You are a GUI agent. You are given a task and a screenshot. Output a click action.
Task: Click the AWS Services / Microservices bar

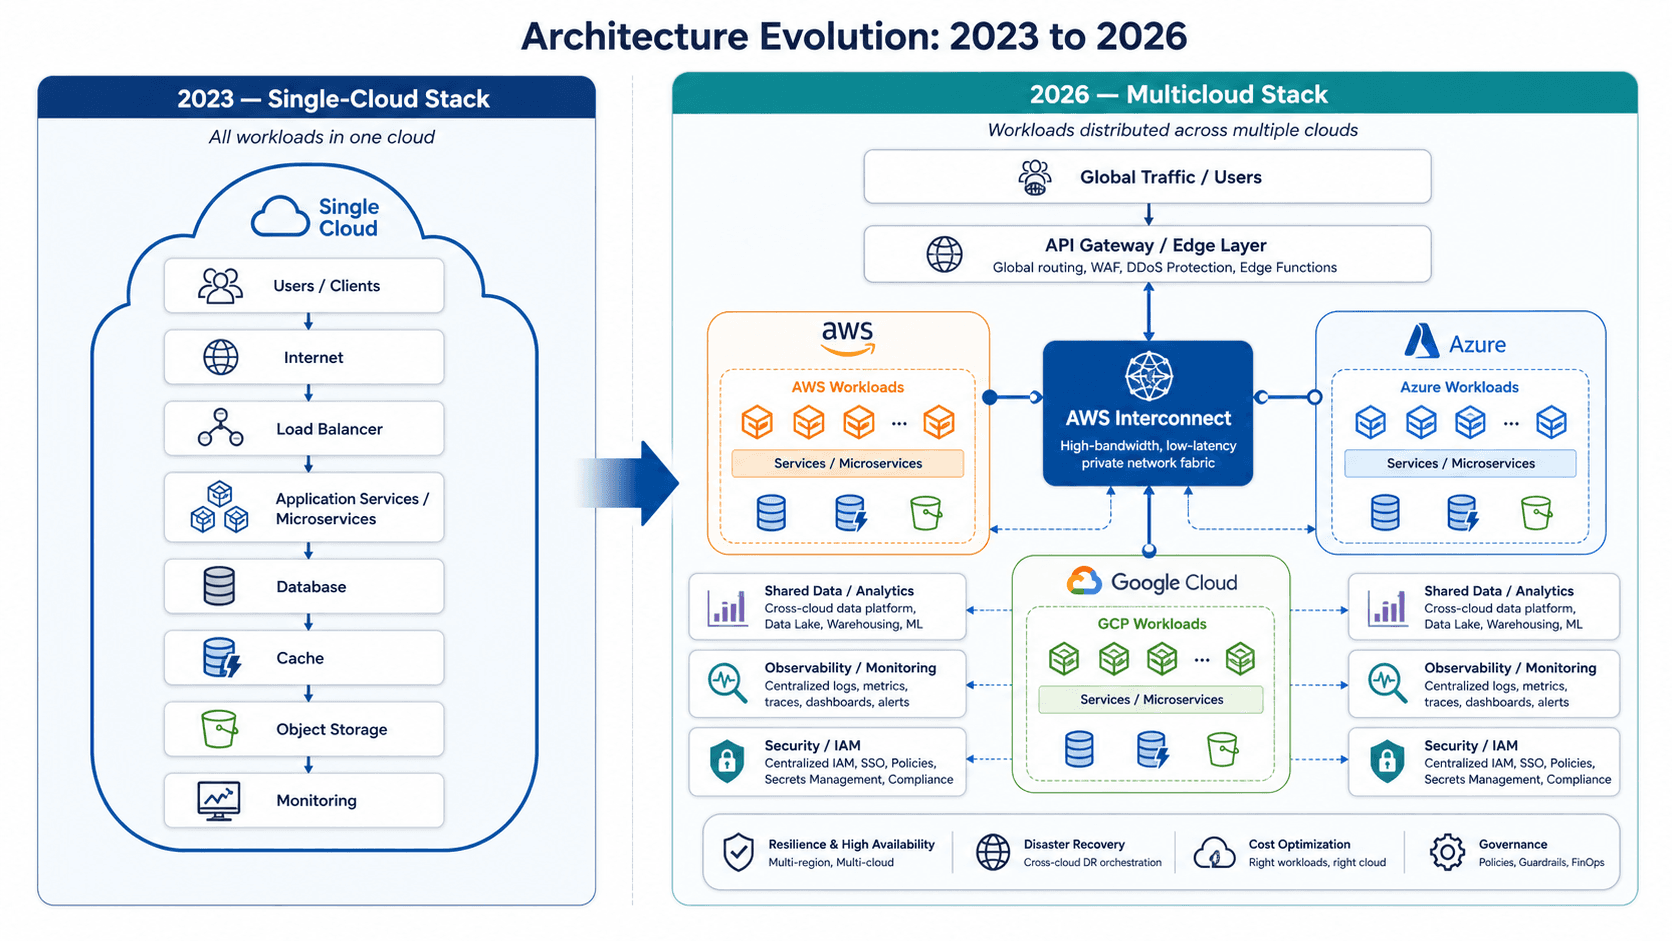[848, 463]
